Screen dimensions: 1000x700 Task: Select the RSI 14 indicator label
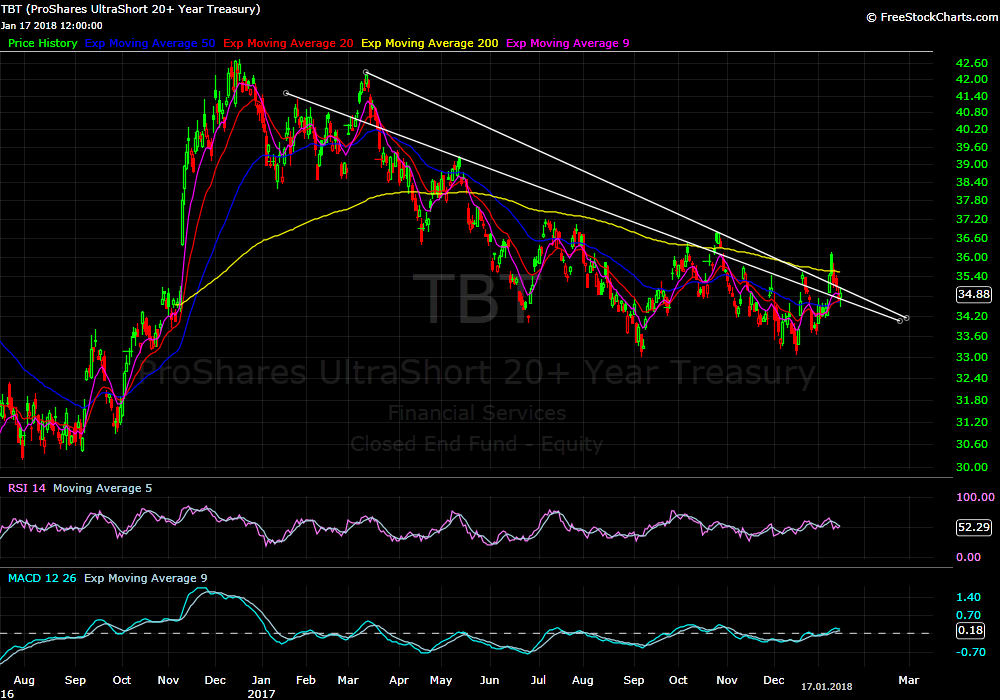point(27,488)
